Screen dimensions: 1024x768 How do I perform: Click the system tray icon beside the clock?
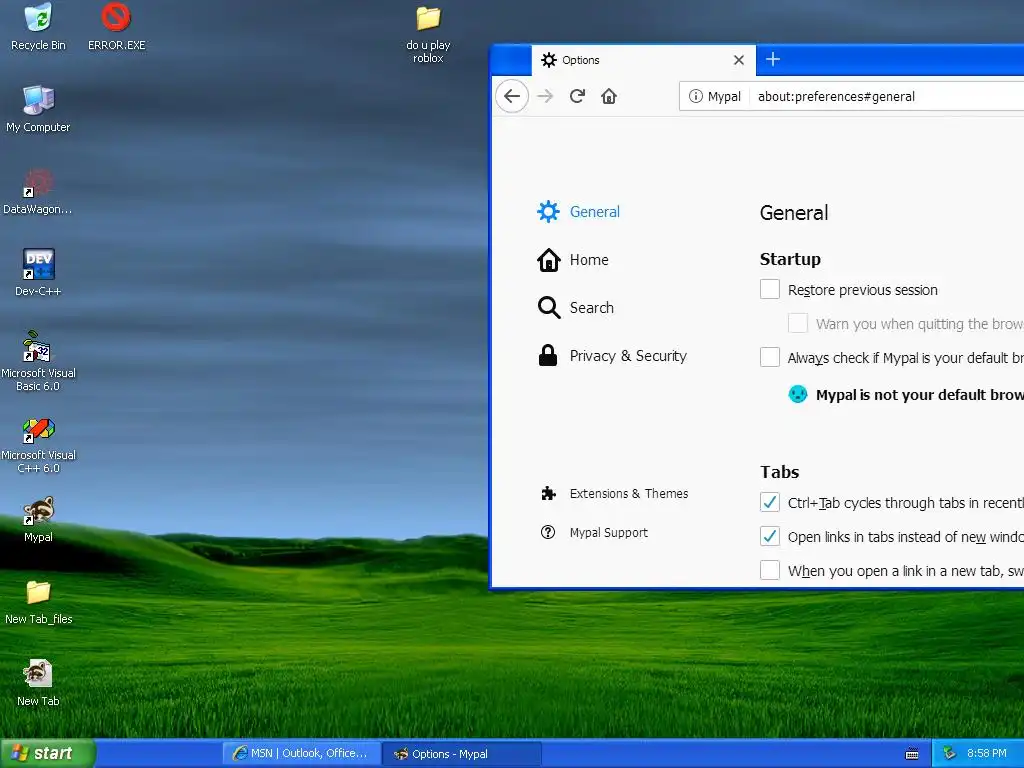[950, 754]
